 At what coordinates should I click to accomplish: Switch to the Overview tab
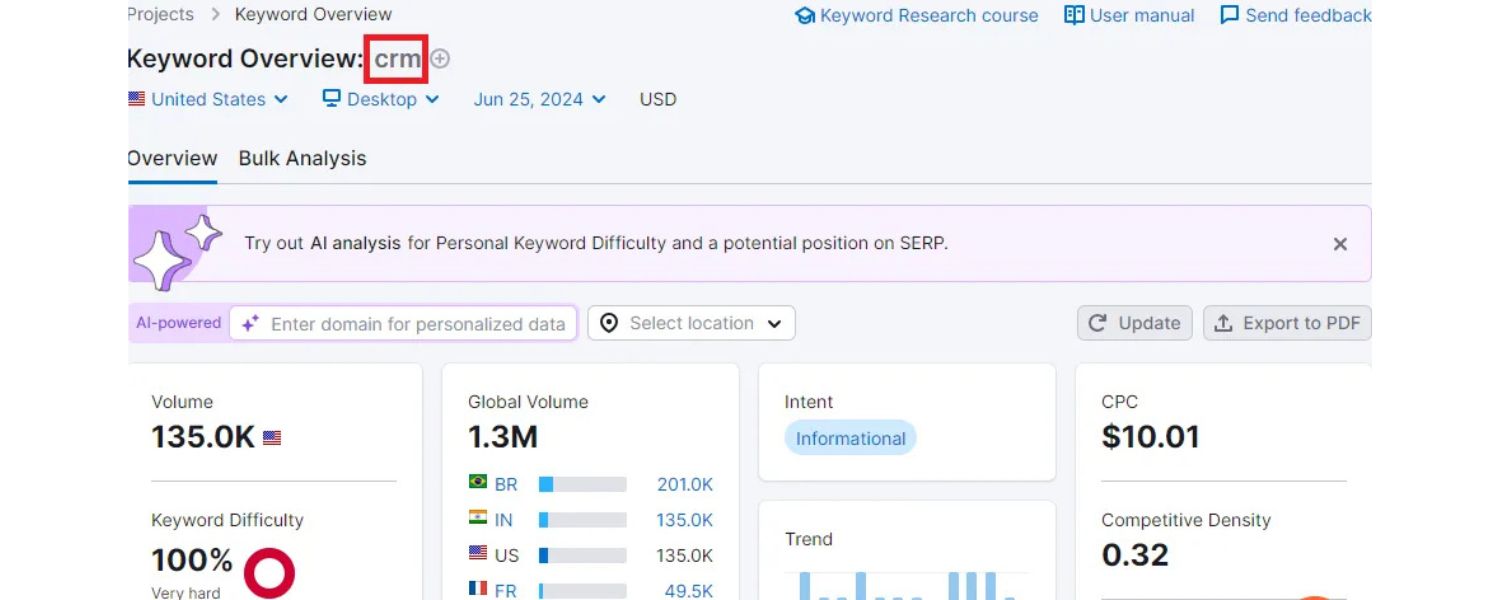click(172, 158)
